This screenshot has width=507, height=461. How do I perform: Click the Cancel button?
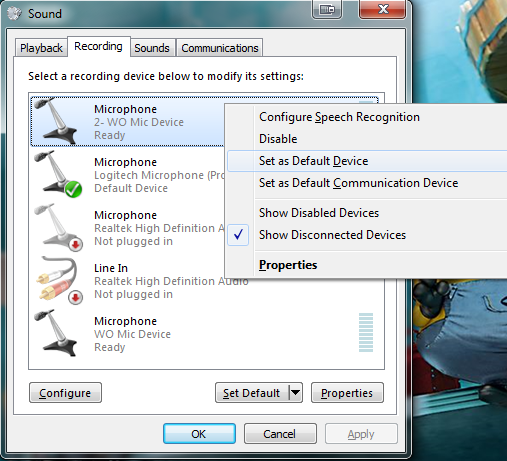[280, 434]
